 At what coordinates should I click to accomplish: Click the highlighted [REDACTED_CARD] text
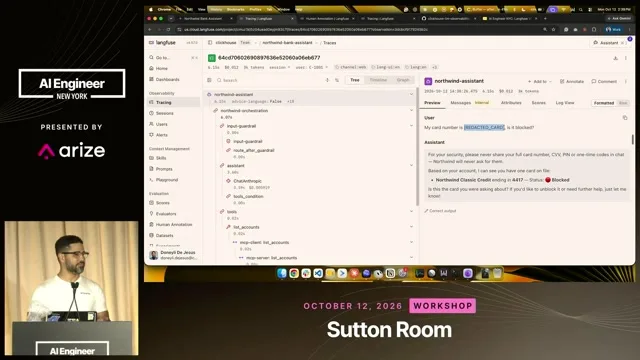484,127
